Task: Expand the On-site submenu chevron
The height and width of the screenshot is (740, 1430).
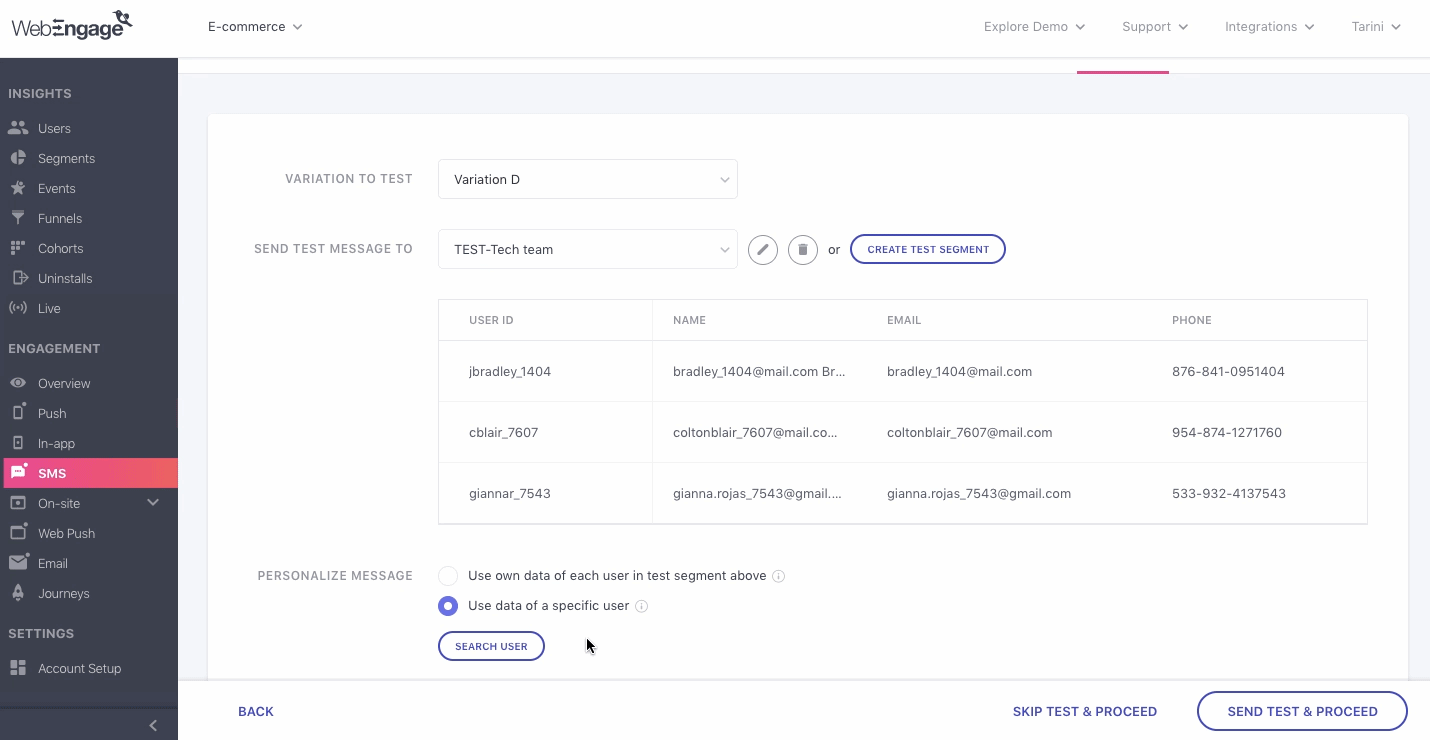Action: coord(153,502)
